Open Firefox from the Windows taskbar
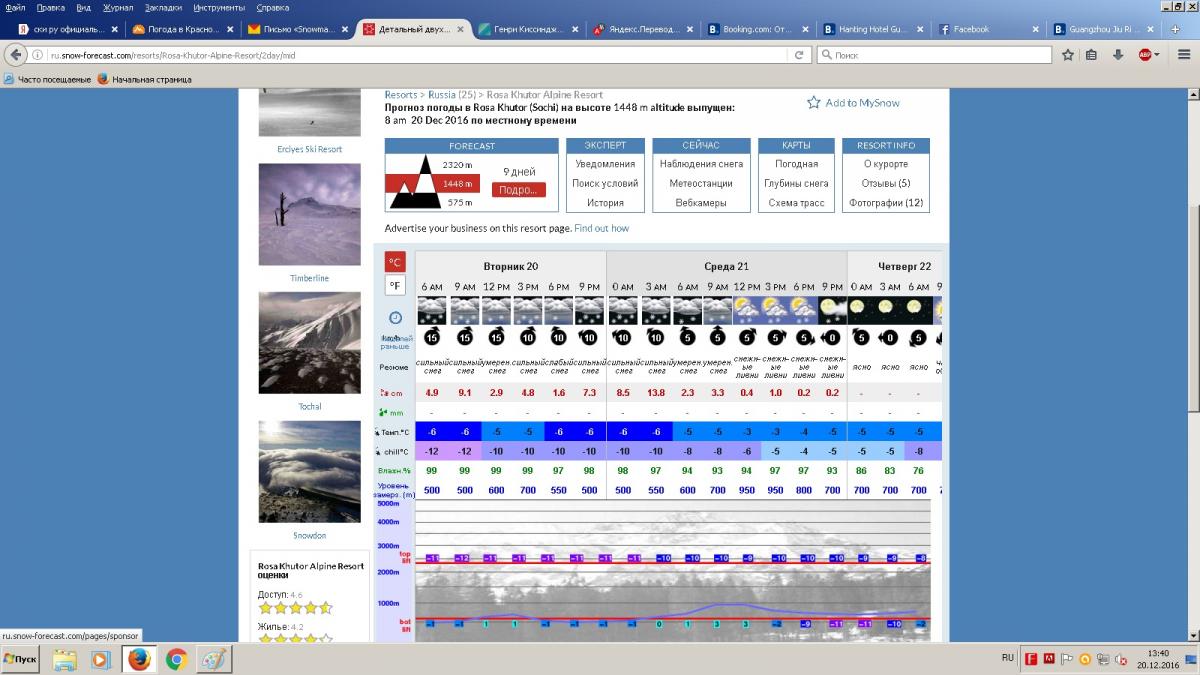Image resolution: width=1200 pixels, height=675 pixels. (138, 659)
